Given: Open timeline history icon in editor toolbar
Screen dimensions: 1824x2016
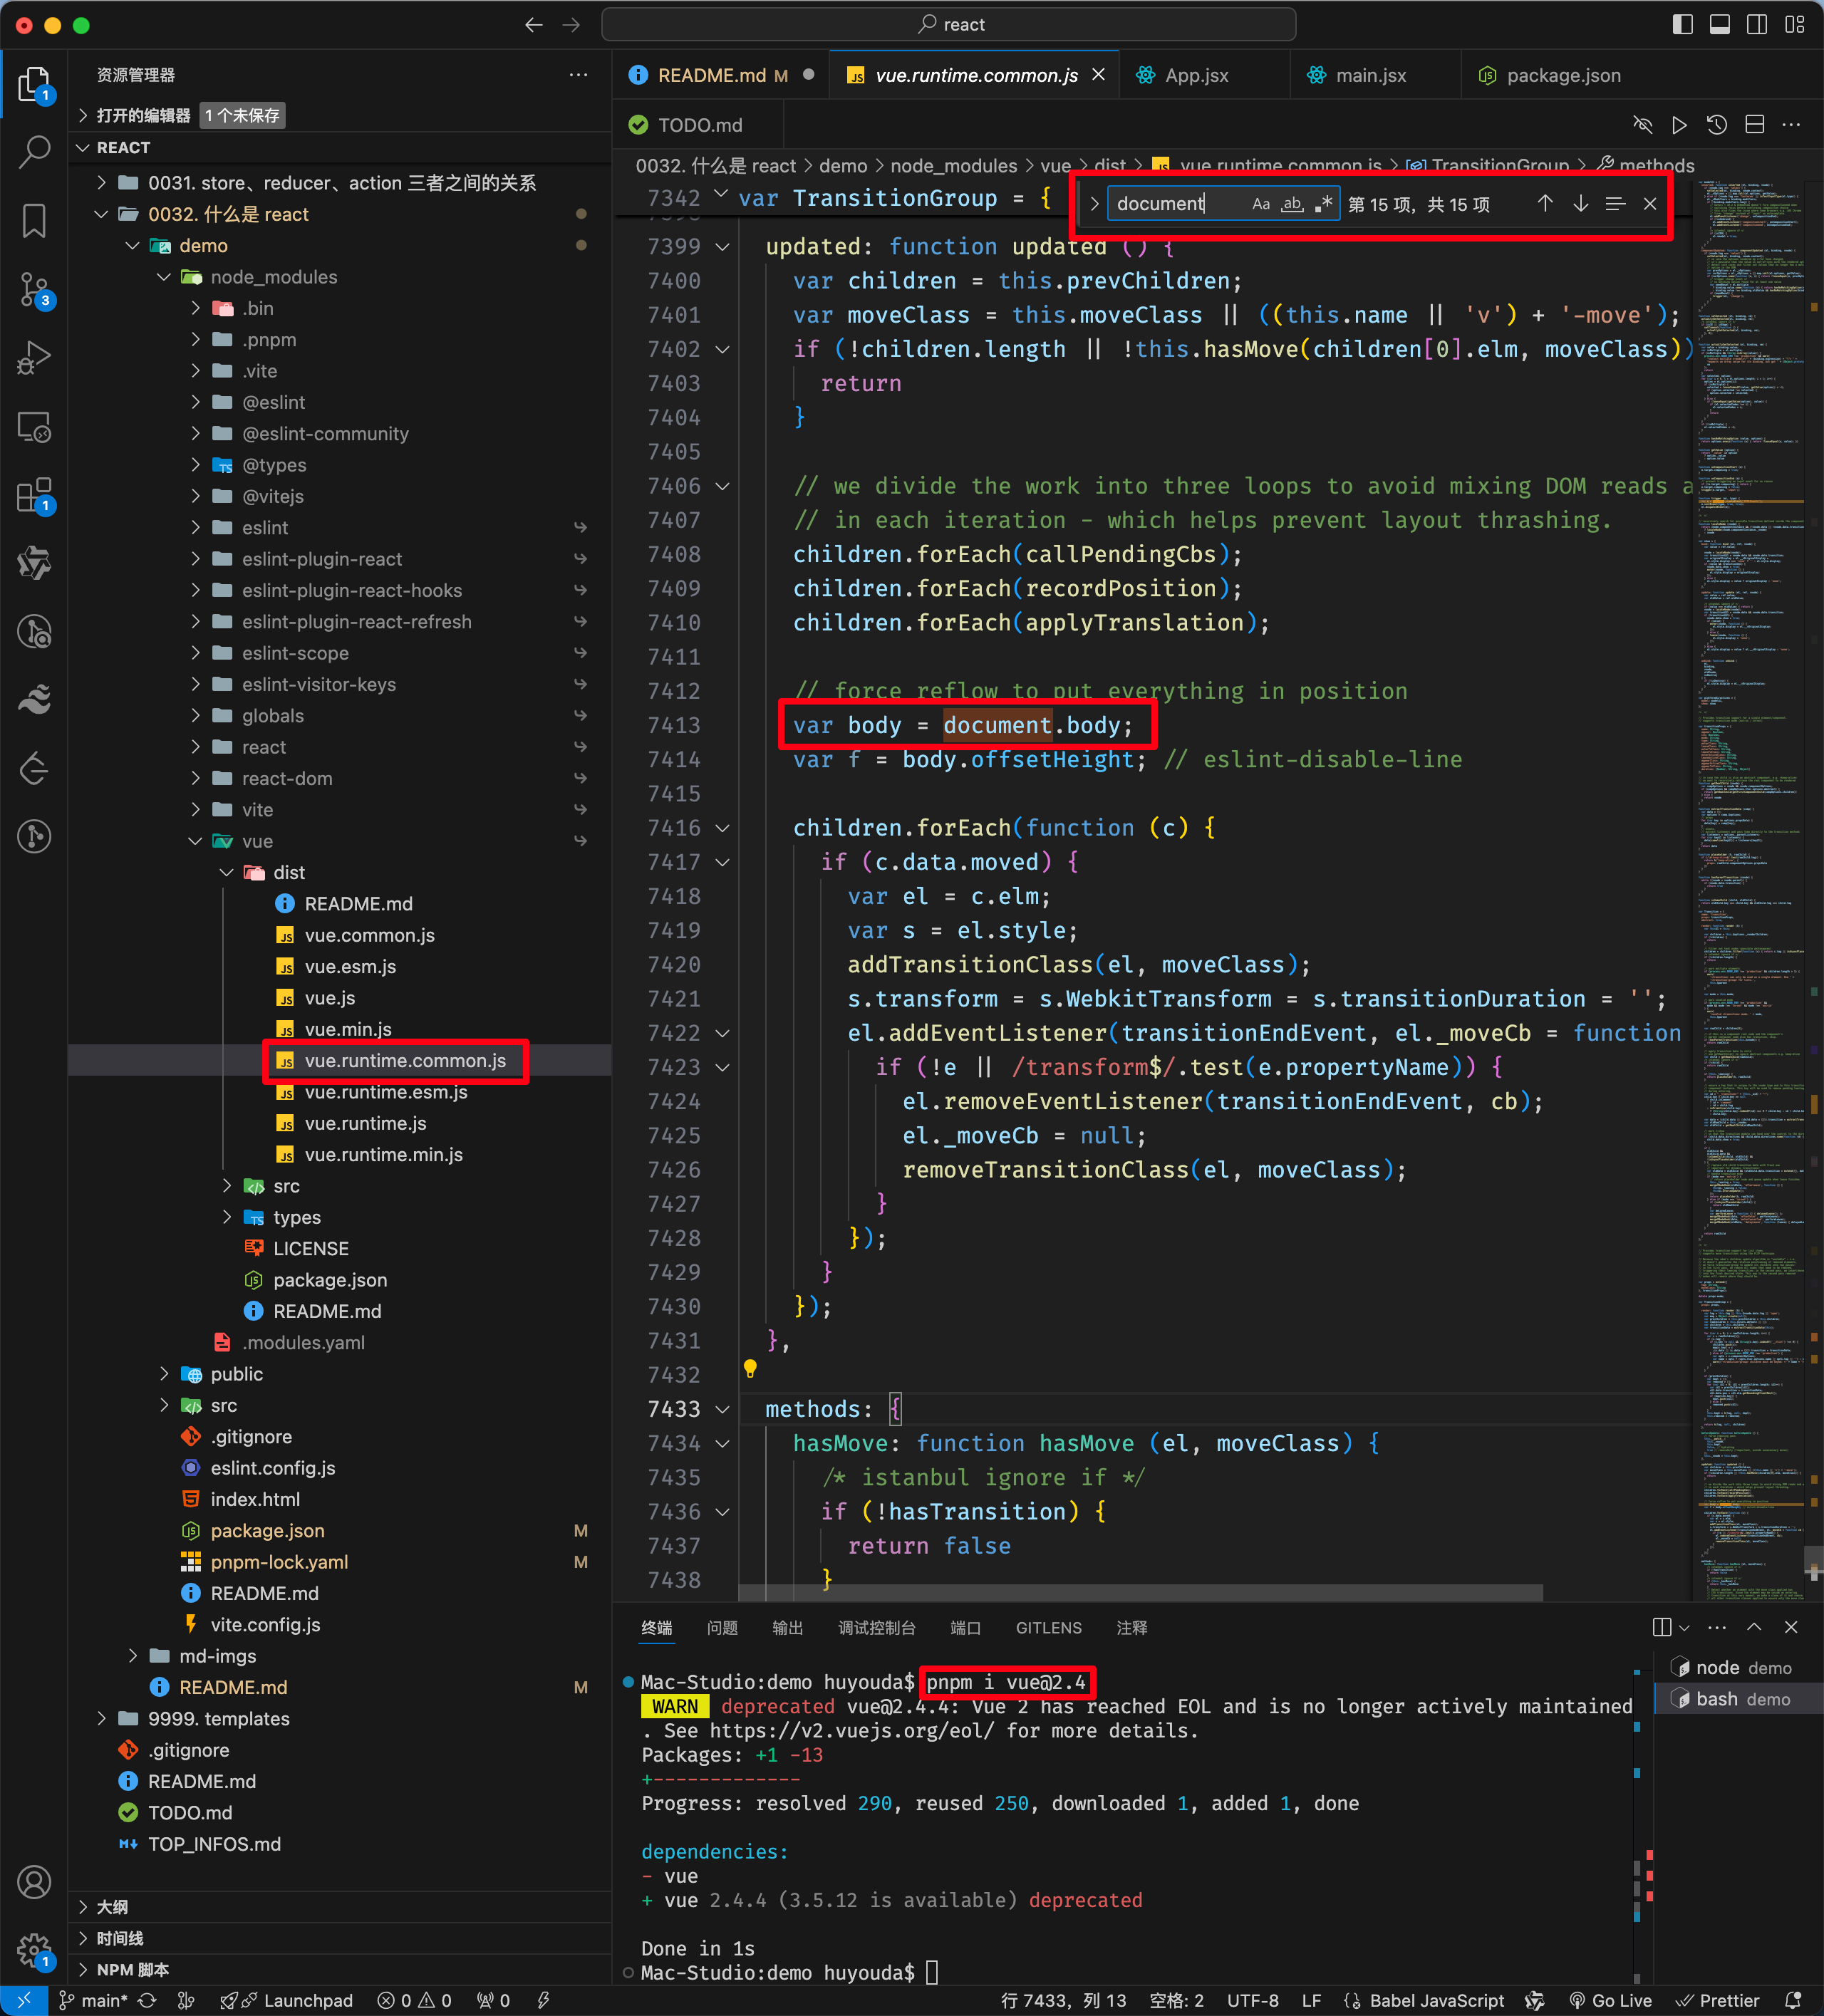Looking at the screenshot, I should 1717,125.
